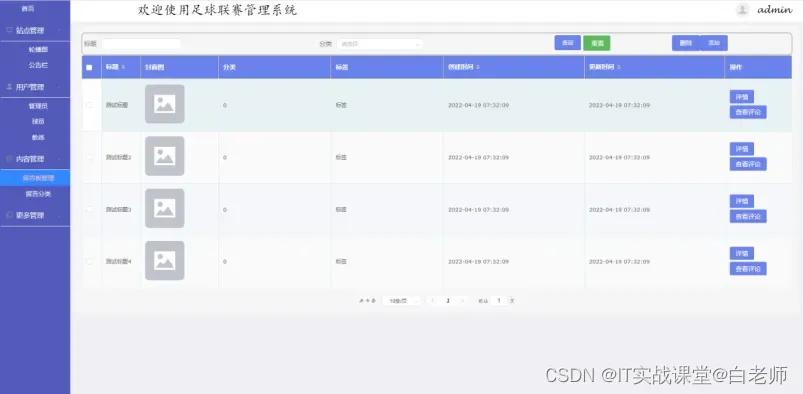Collapse the 用户管理 chevron in sidebar

[x=60, y=87]
